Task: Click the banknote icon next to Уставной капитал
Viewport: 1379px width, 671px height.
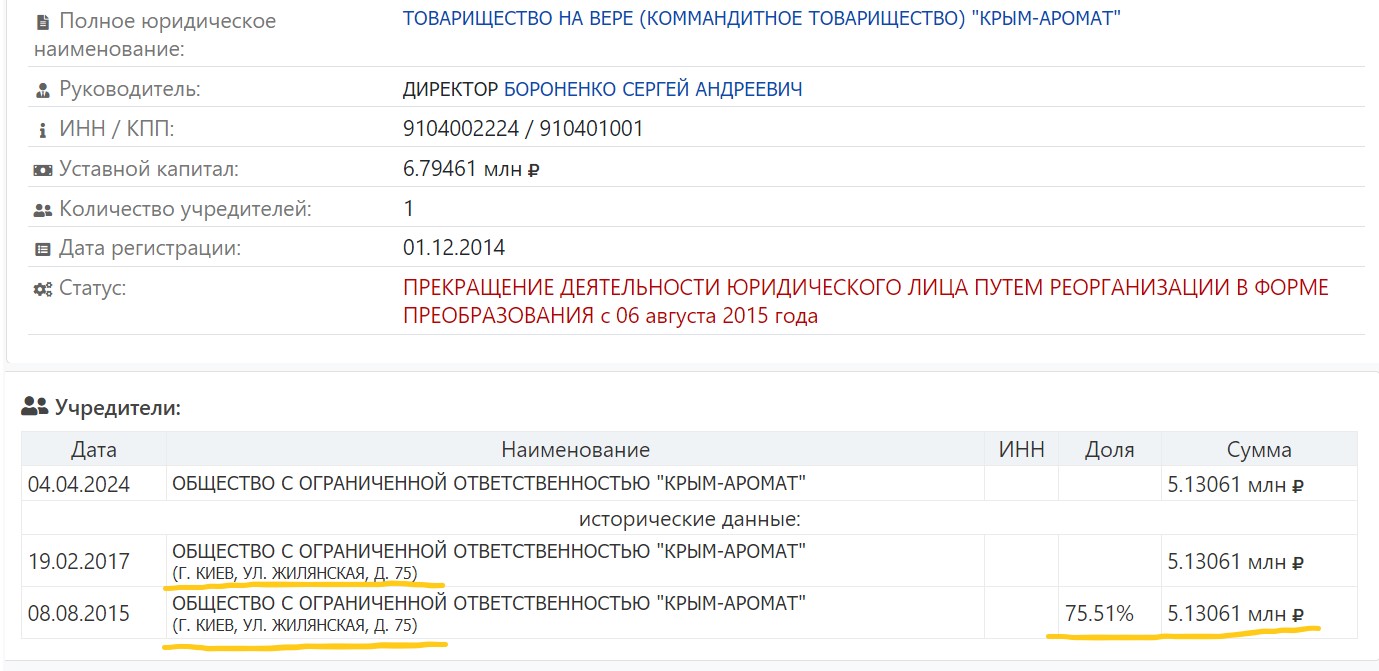Action: pyautogui.click(x=42, y=170)
